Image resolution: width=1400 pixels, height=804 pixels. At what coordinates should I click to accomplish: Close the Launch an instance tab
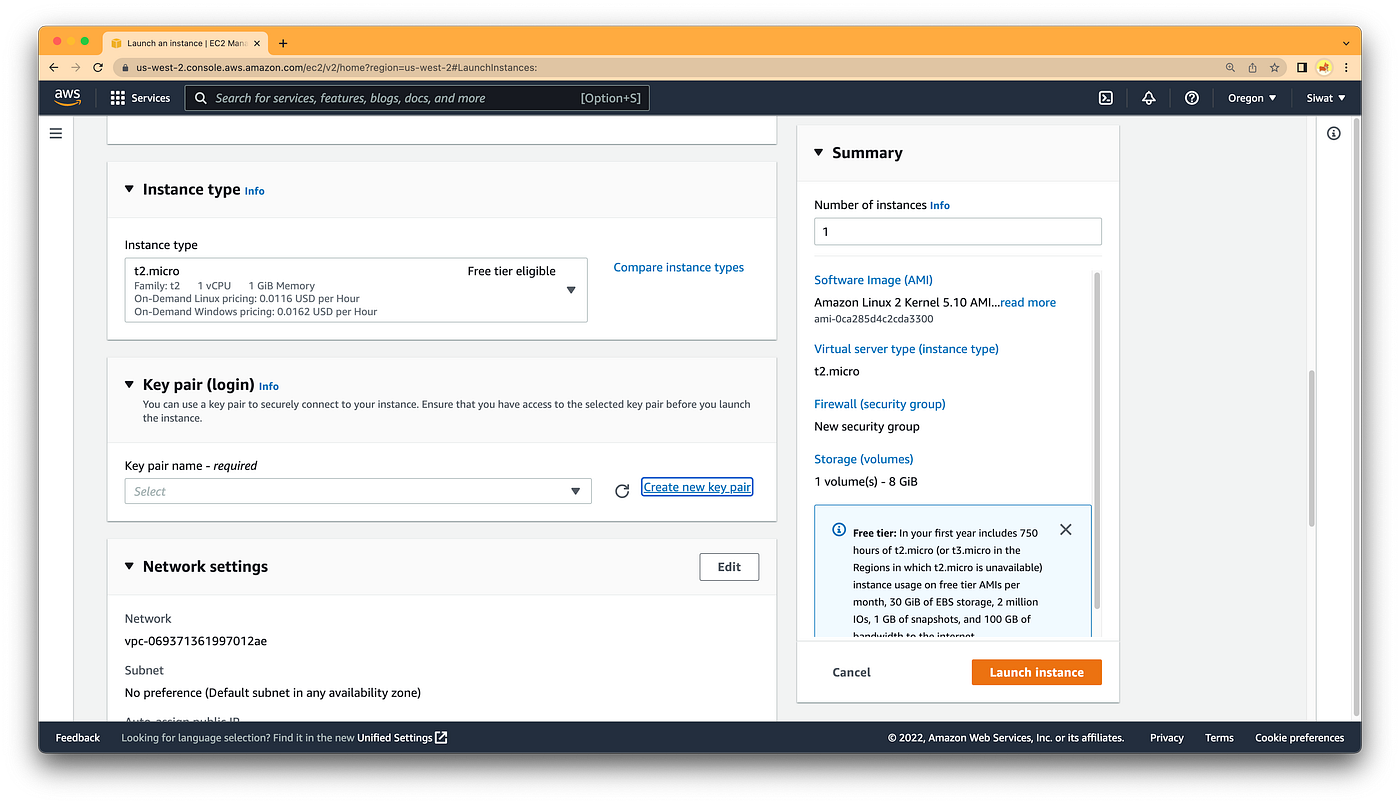coord(257,43)
